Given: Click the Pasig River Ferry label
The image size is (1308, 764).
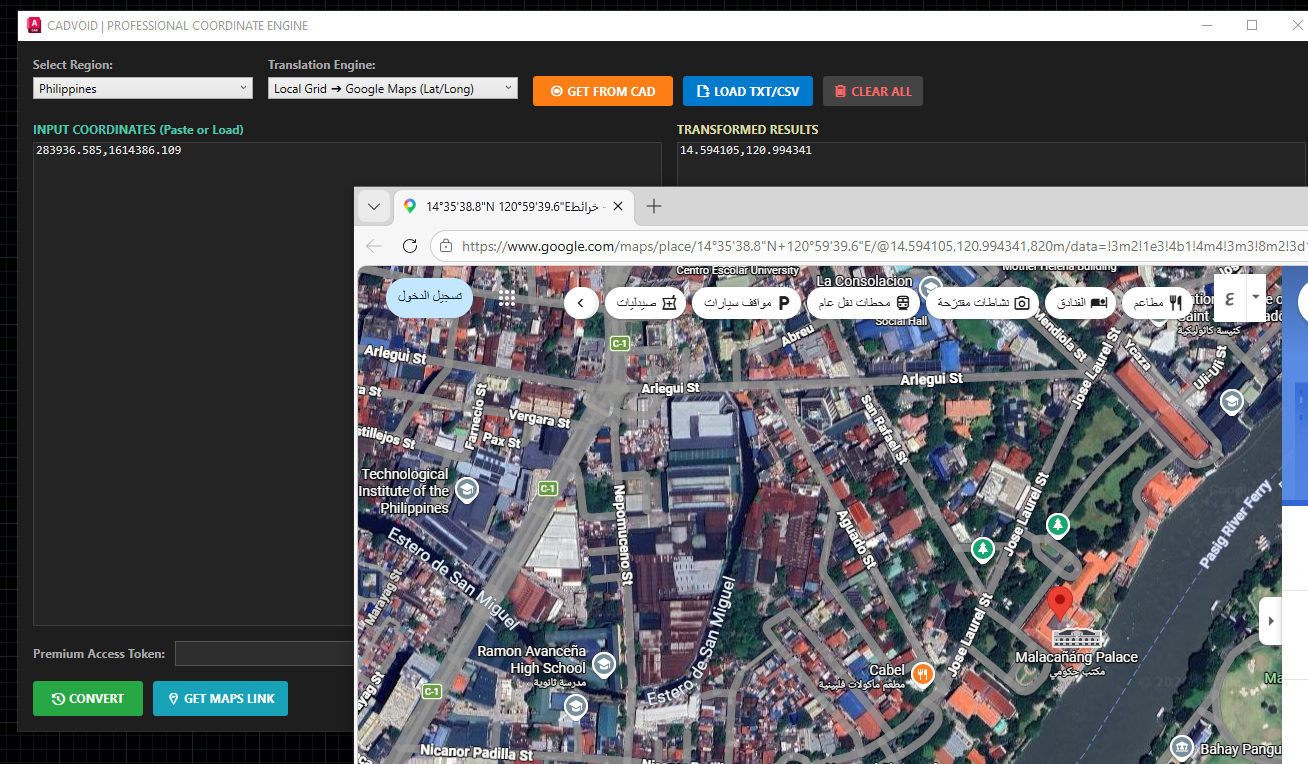Looking at the screenshot, I should pyautogui.click(x=1235, y=524).
